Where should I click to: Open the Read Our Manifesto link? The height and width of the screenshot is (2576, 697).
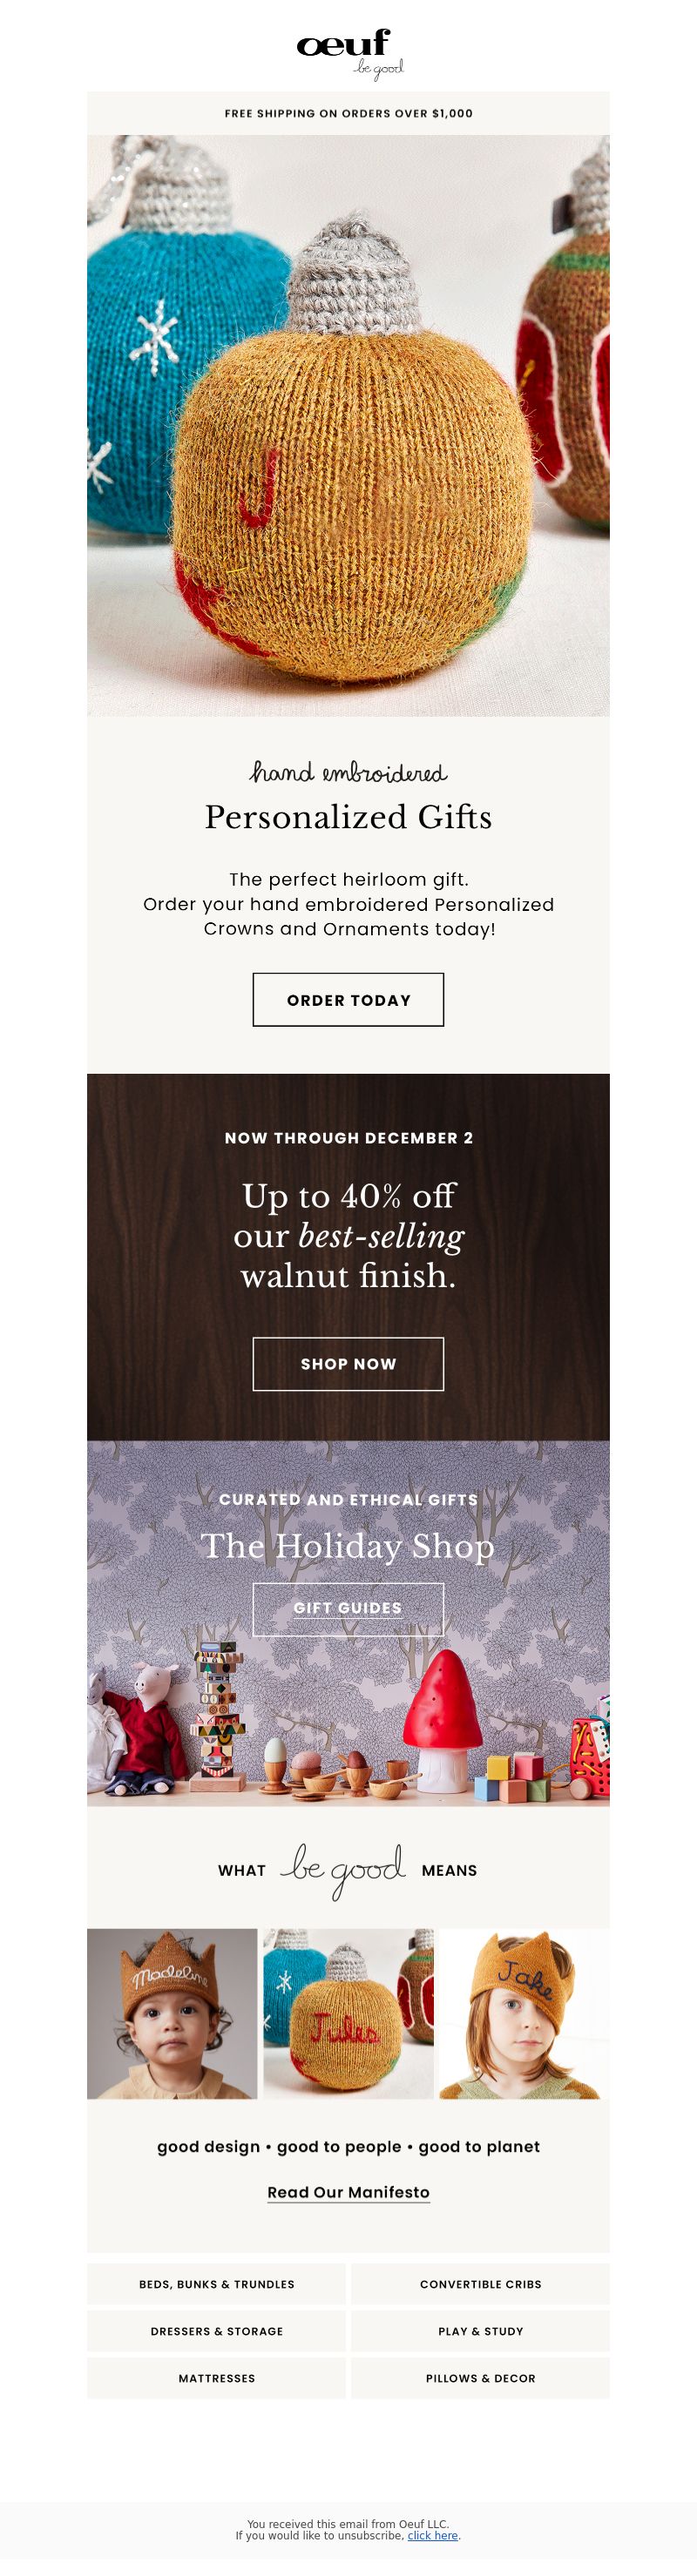[348, 2191]
